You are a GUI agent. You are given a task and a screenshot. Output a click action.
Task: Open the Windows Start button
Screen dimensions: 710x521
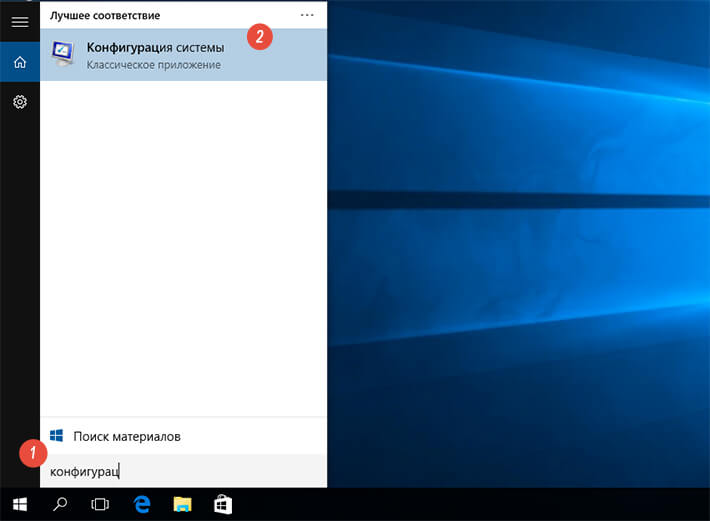coord(19,504)
